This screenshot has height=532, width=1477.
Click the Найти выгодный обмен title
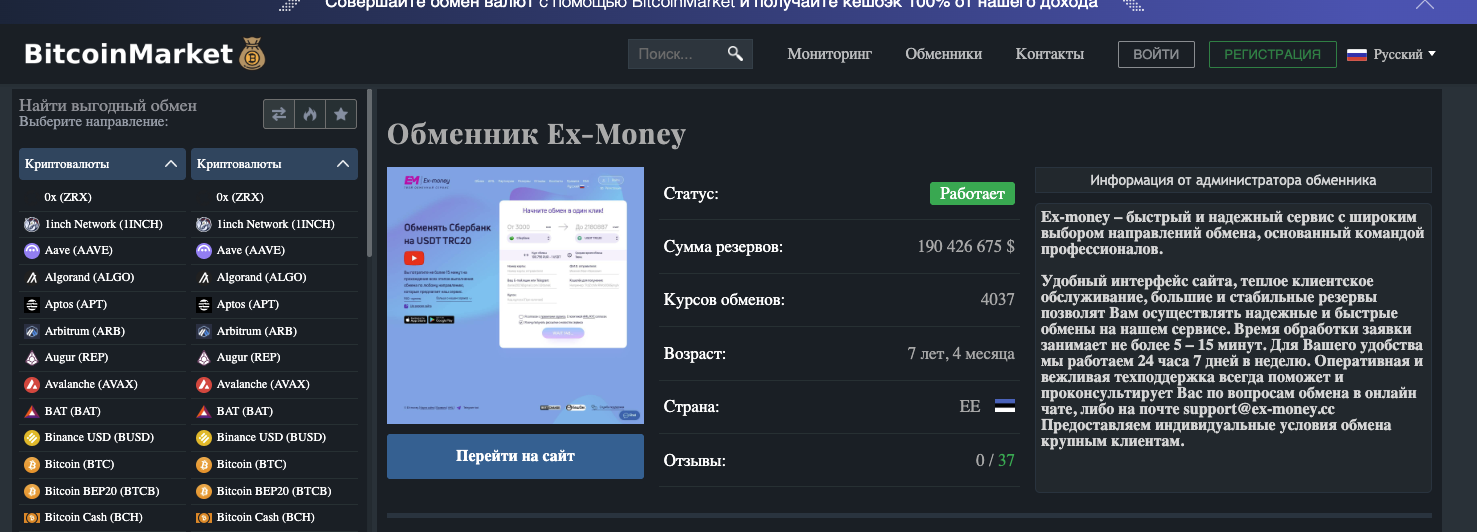tap(108, 105)
